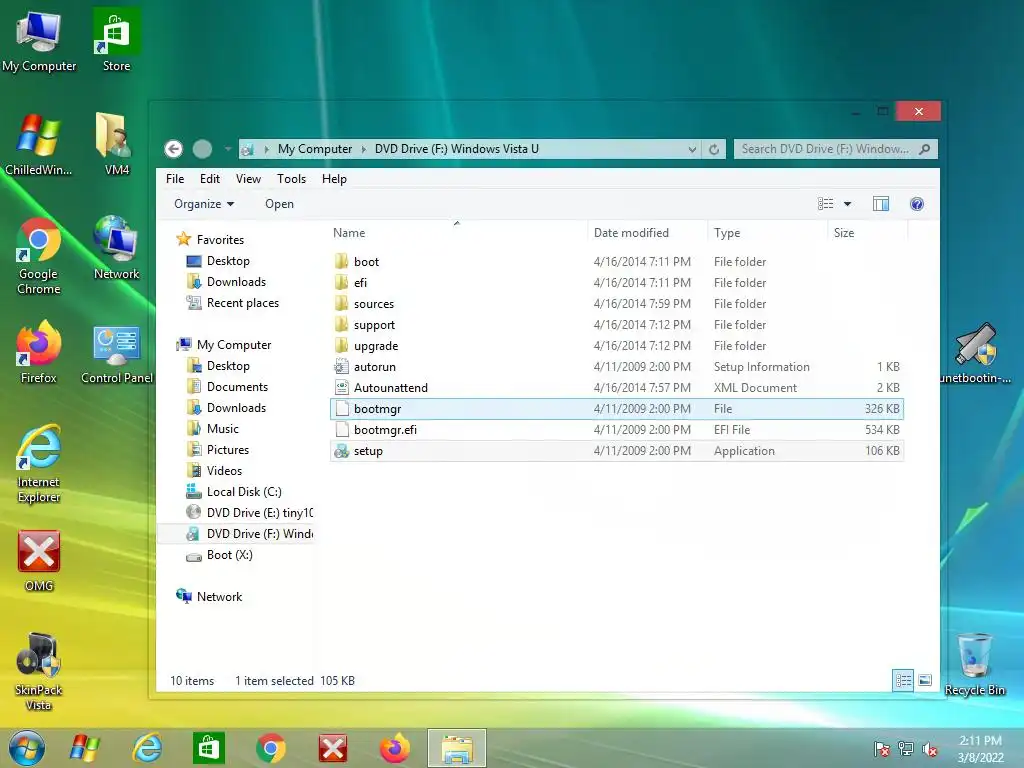Expand the address bar history dropdown
Image resolution: width=1024 pixels, height=768 pixels.
[x=692, y=149]
